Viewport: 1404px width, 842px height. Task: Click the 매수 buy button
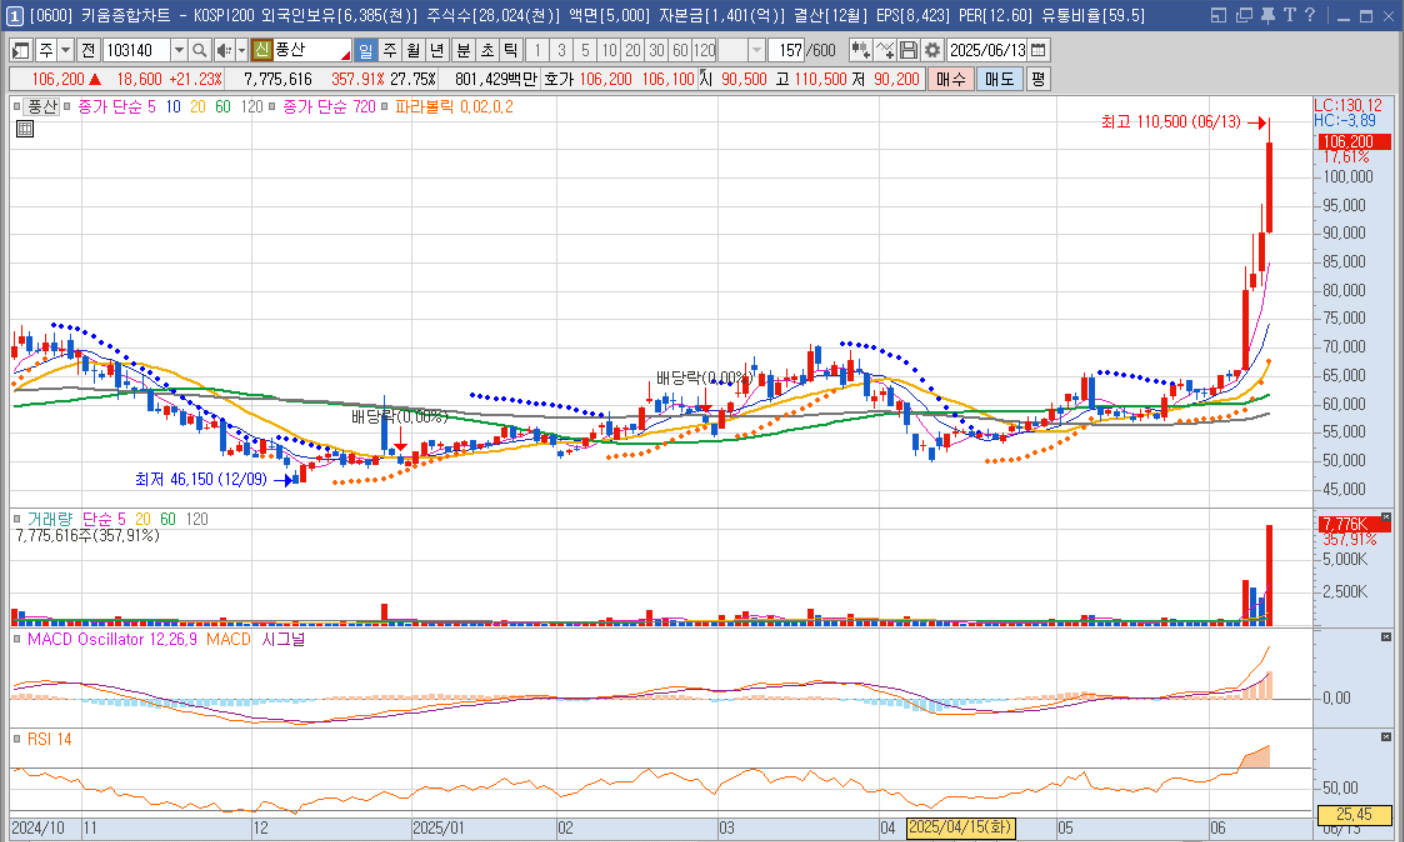click(951, 79)
